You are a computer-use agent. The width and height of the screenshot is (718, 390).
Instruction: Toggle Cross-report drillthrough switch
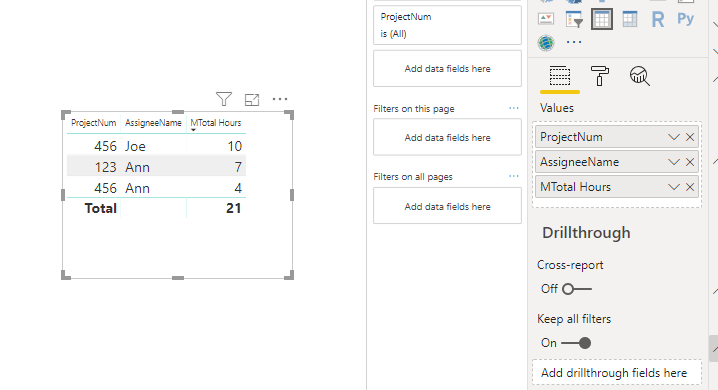[577, 289]
